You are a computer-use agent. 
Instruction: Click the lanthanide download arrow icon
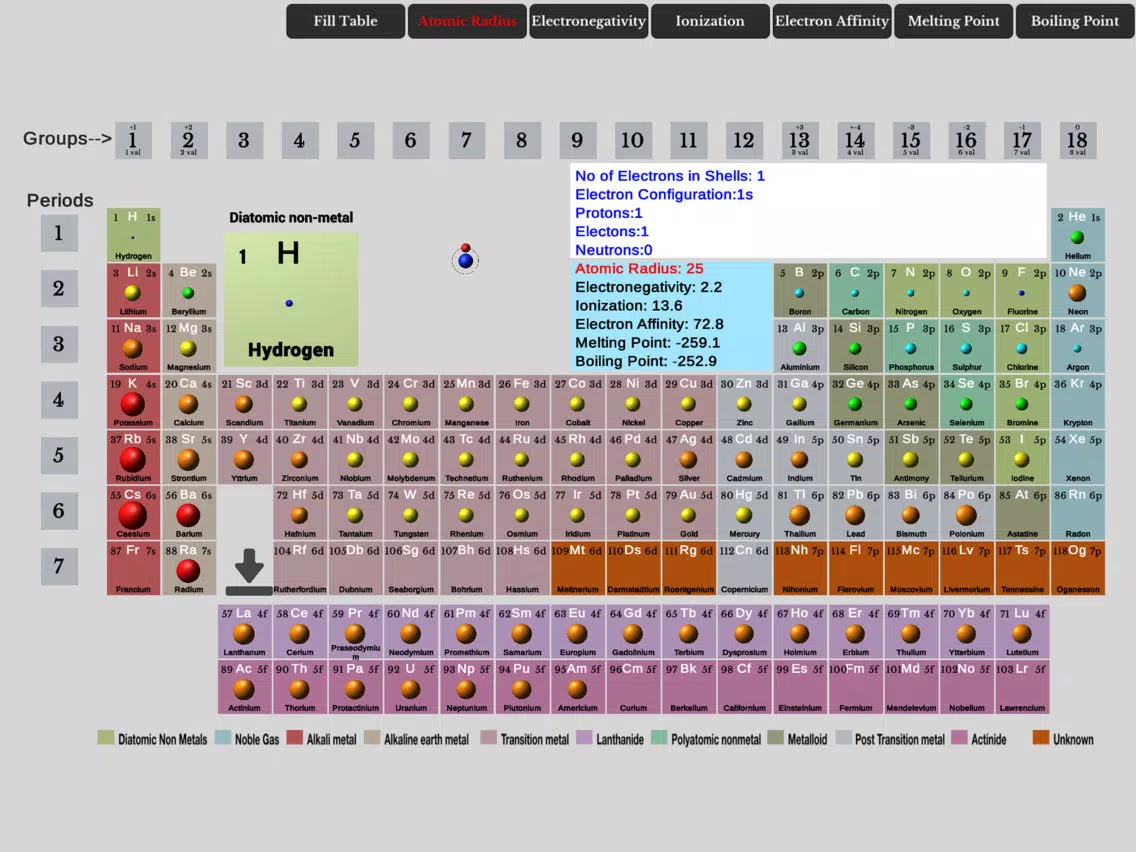(x=249, y=572)
